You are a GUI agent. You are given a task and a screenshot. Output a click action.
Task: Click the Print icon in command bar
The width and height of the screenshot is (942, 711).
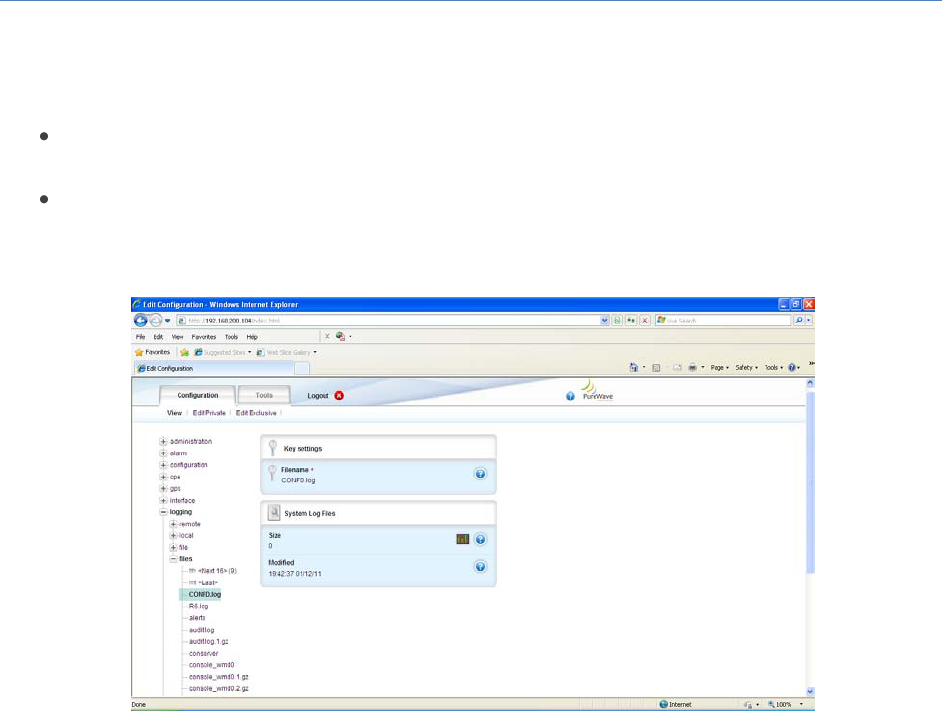(693, 367)
